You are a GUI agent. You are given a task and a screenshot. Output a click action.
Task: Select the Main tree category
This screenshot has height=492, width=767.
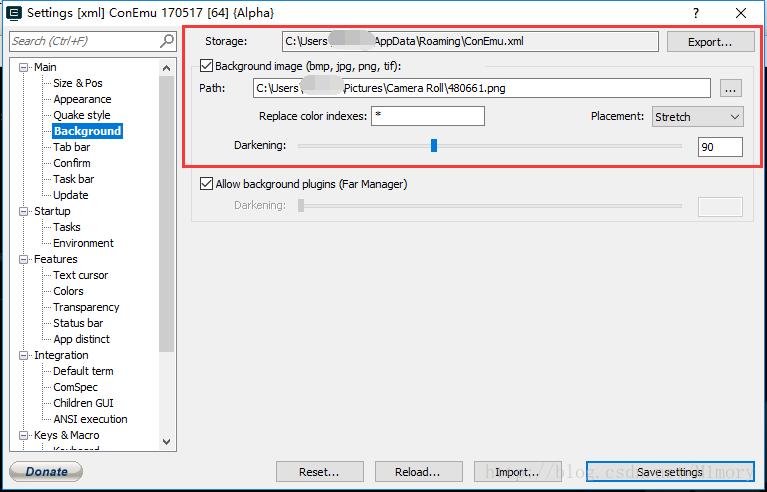tap(45, 67)
